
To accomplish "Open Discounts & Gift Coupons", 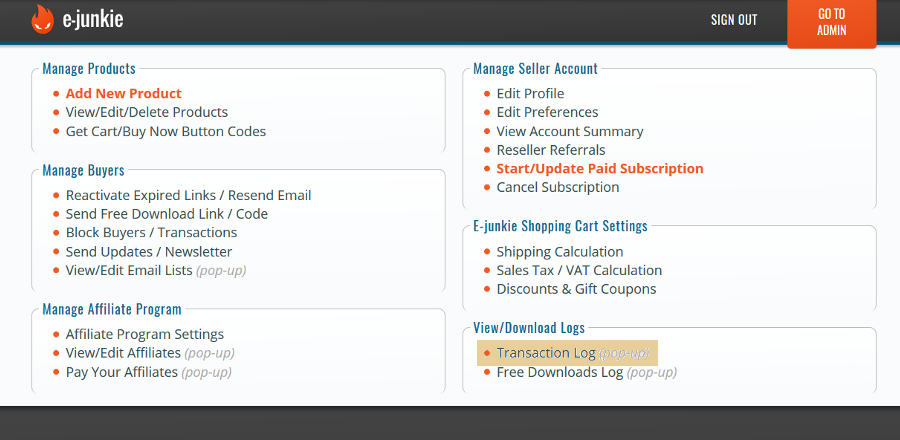I will pyautogui.click(x=576, y=289).
